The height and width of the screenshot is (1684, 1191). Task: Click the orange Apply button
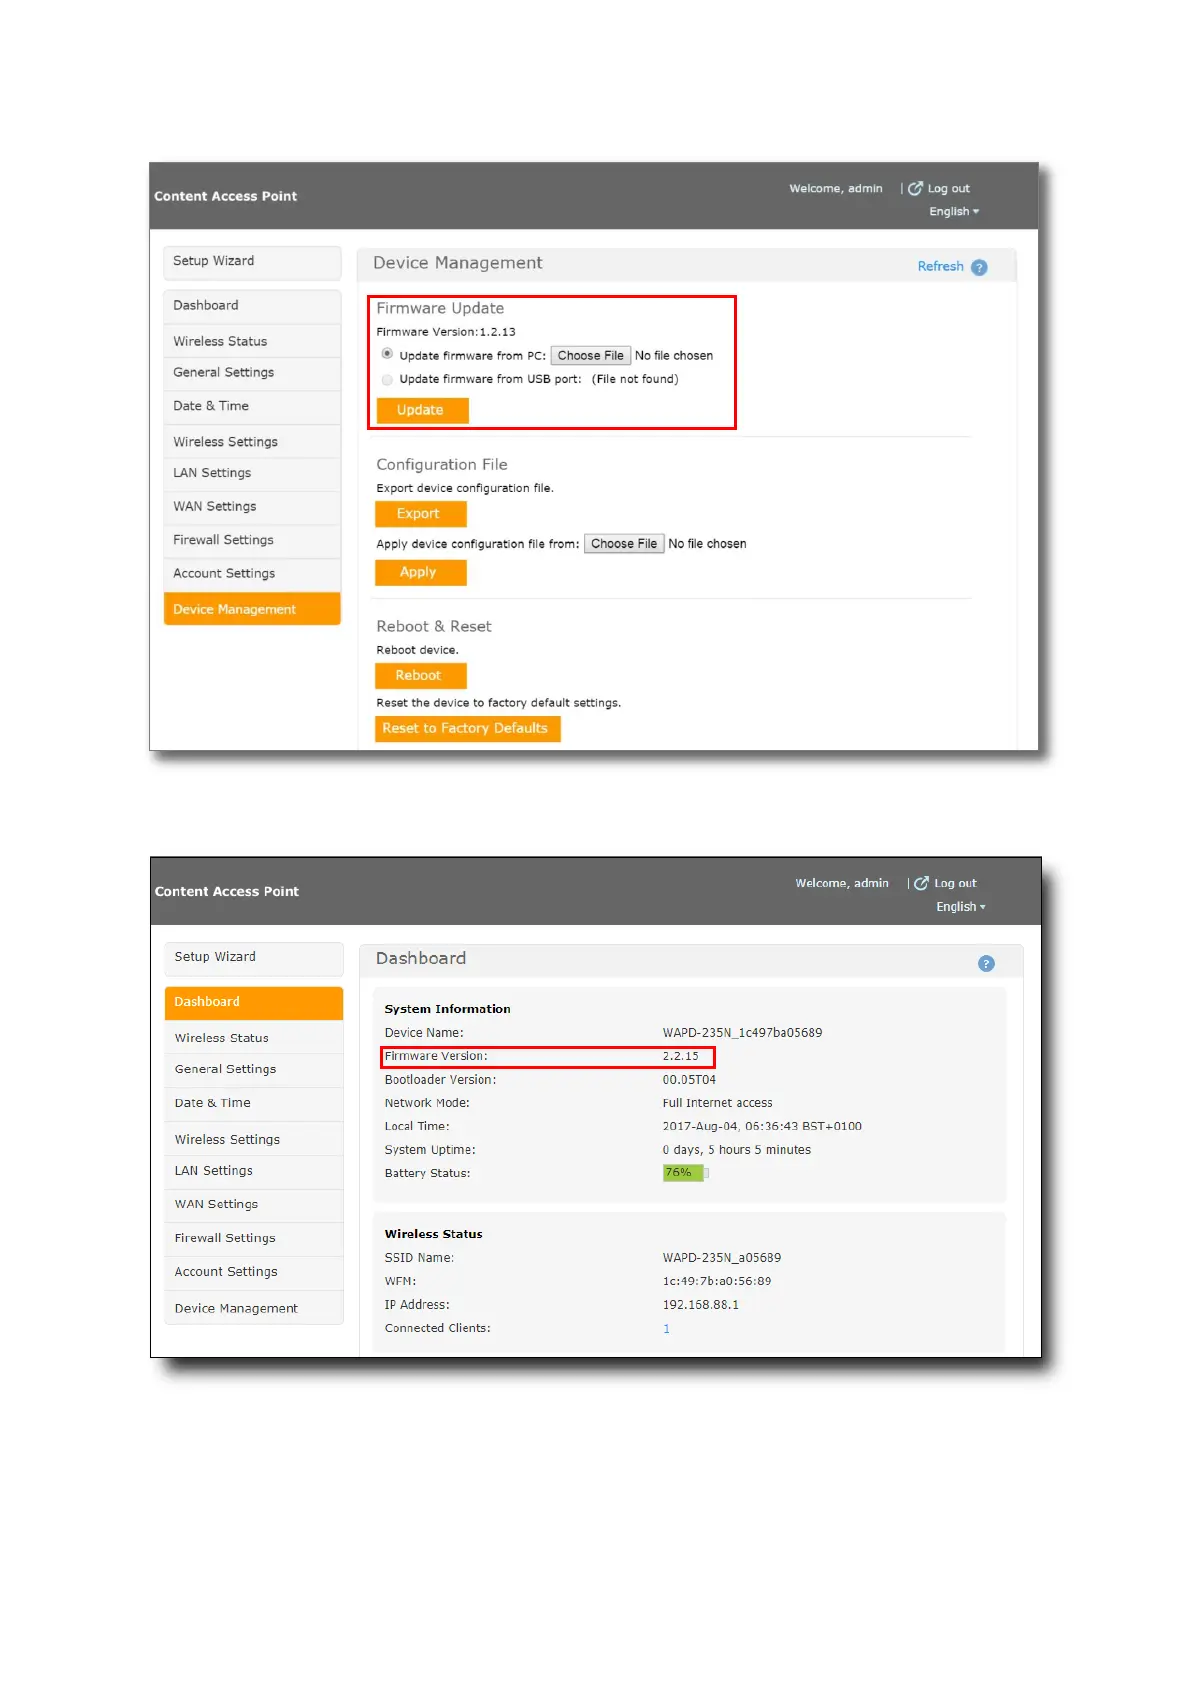[420, 572]
